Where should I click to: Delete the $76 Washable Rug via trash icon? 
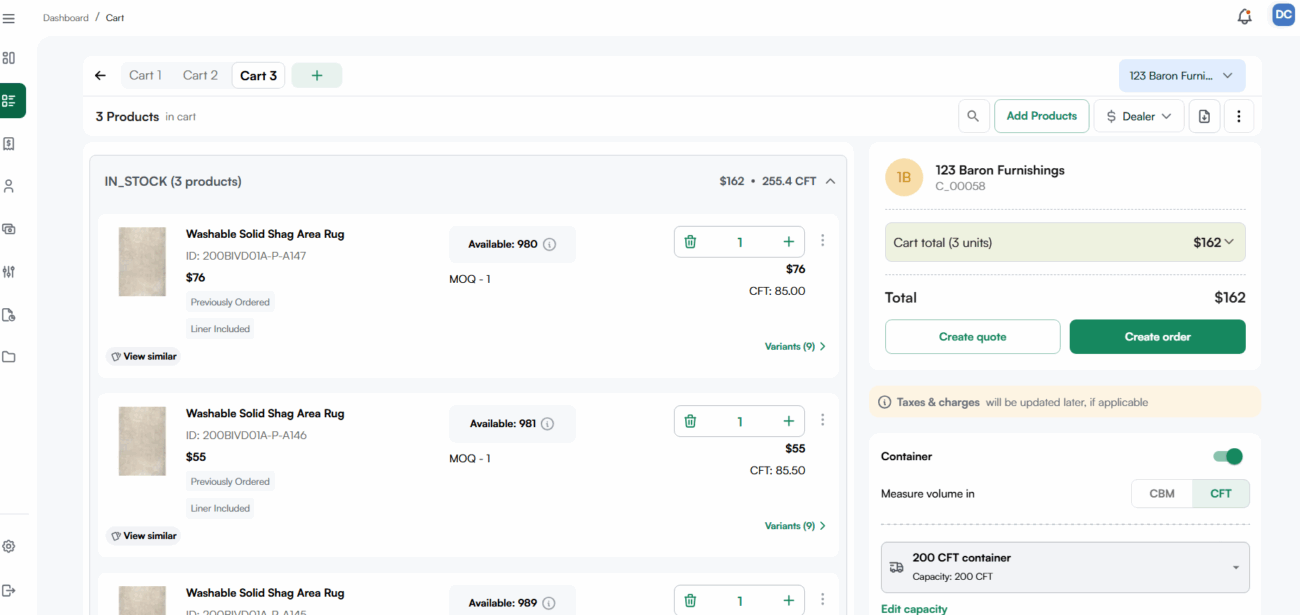(690, 241)
